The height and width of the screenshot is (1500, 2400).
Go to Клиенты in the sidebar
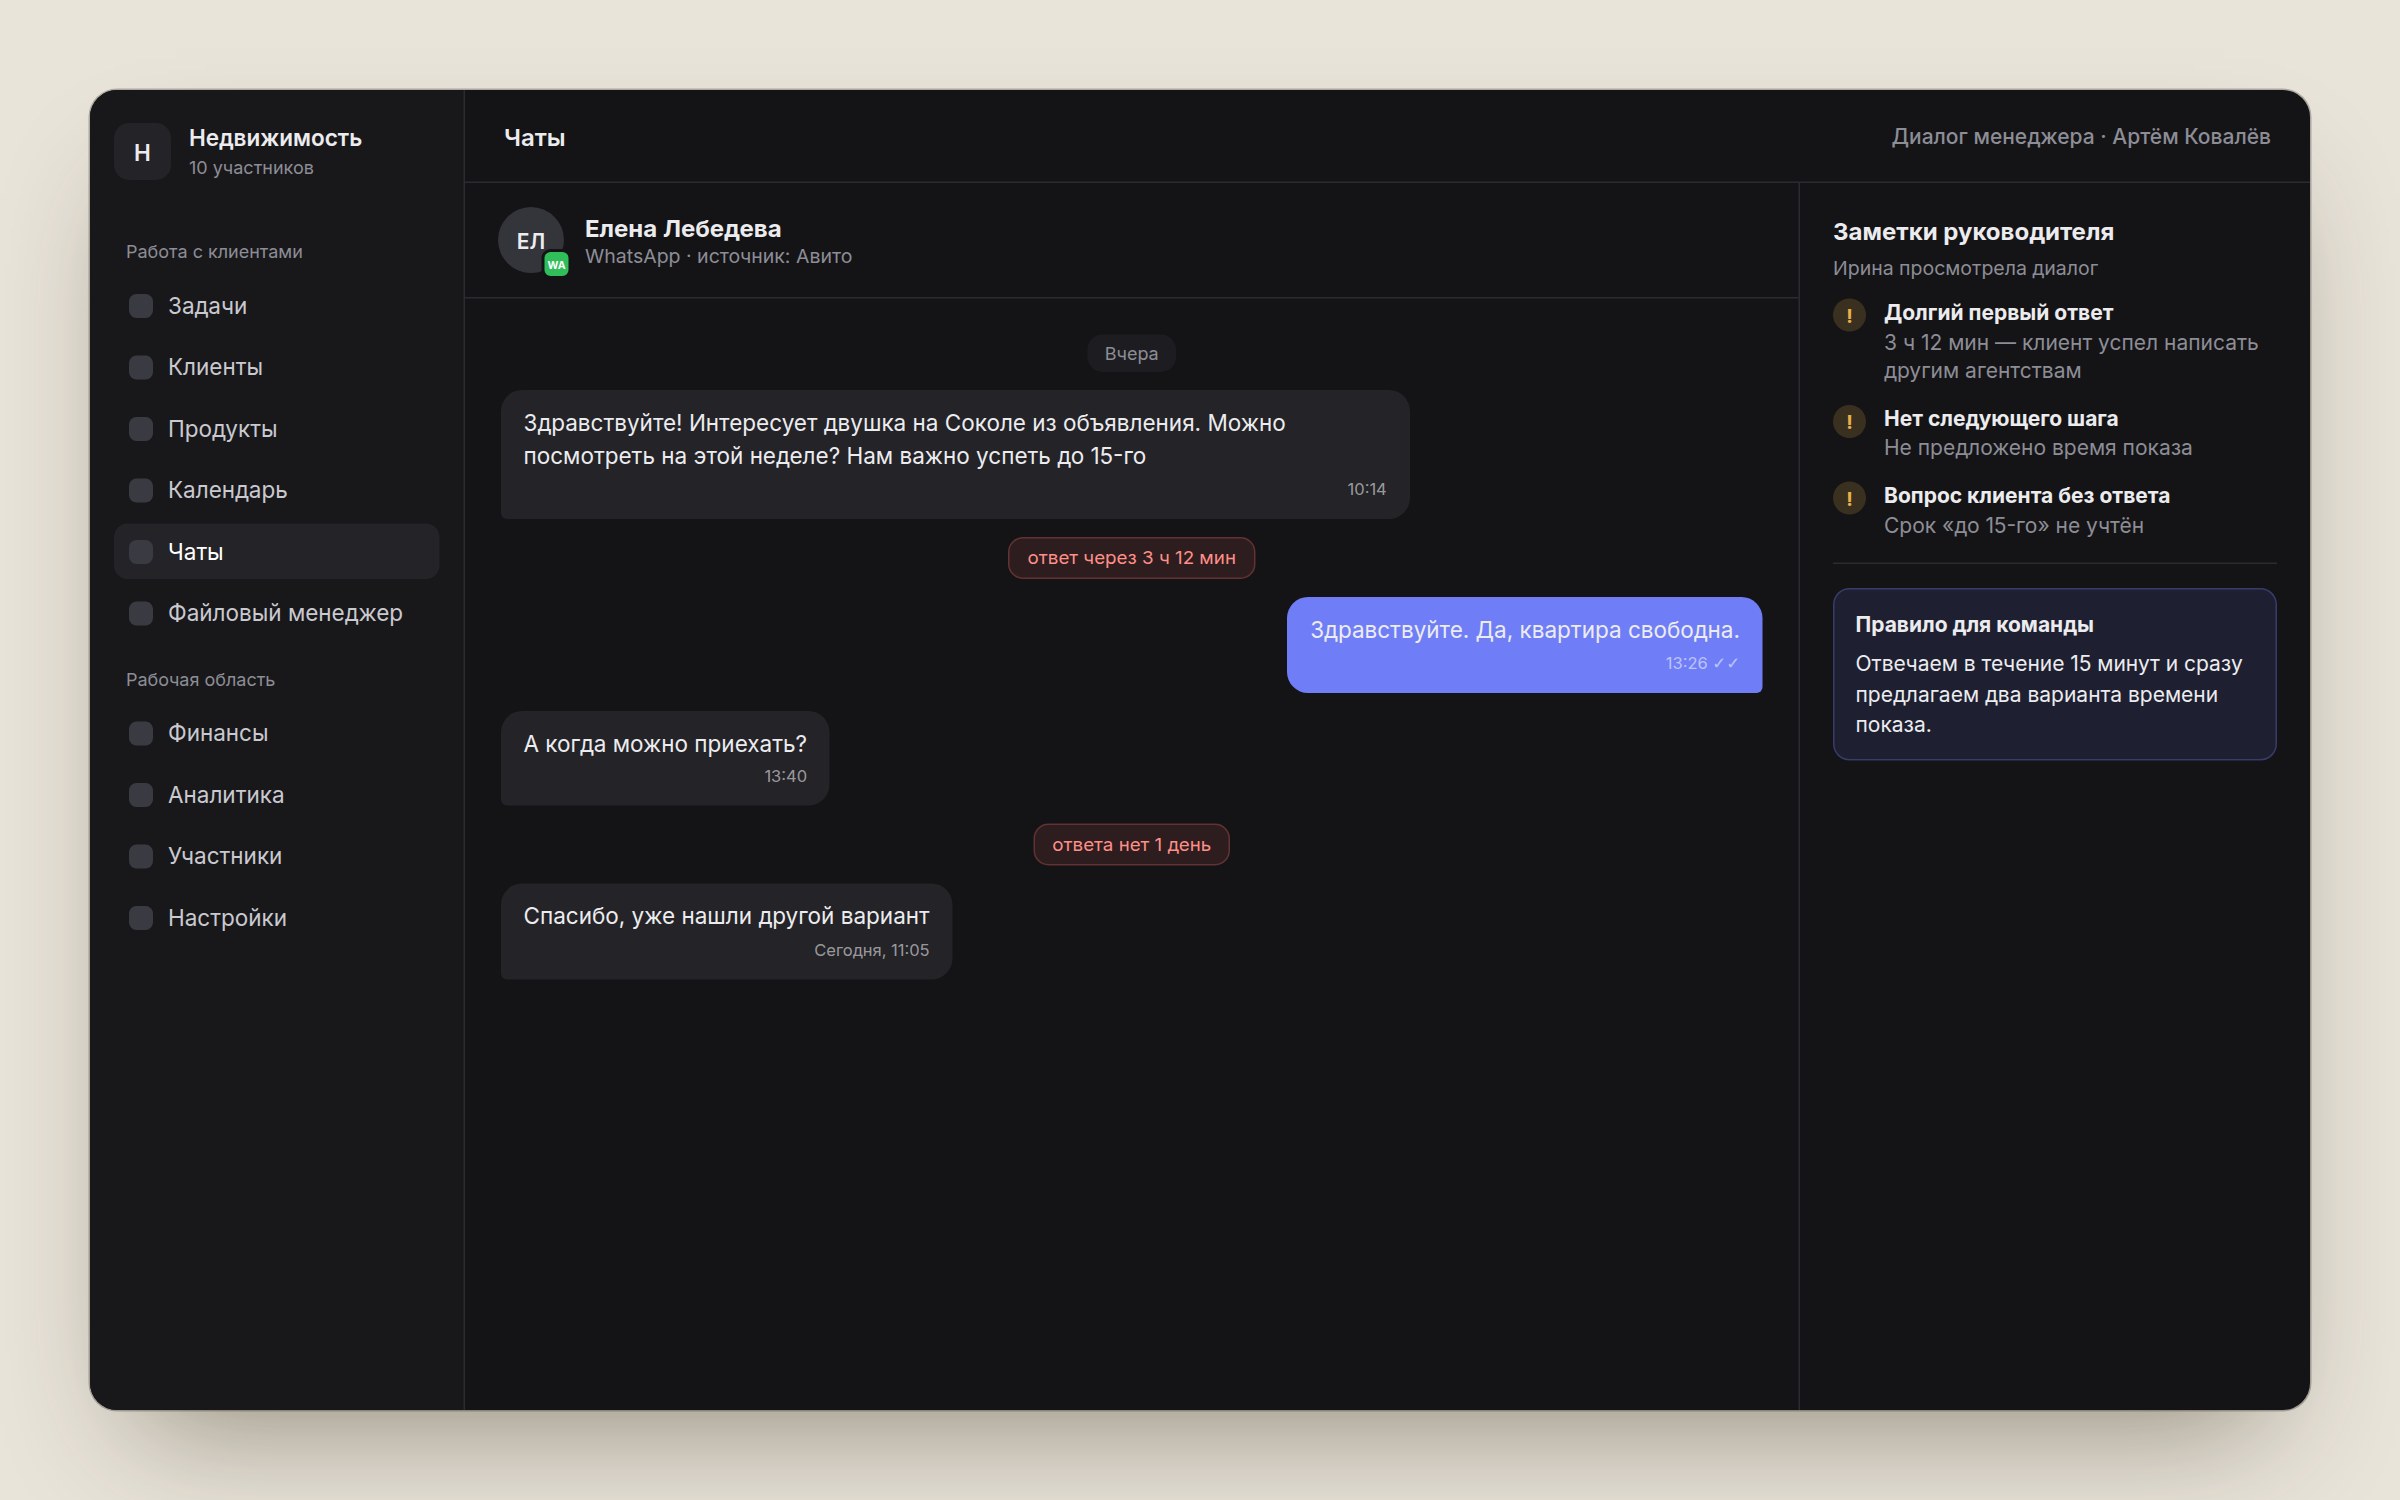[x=277, y=367]
